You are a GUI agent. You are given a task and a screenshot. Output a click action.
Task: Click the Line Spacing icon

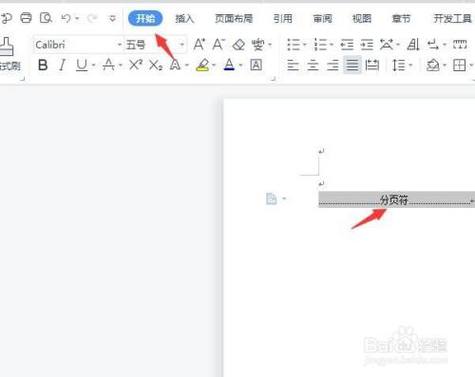[399, 65]
